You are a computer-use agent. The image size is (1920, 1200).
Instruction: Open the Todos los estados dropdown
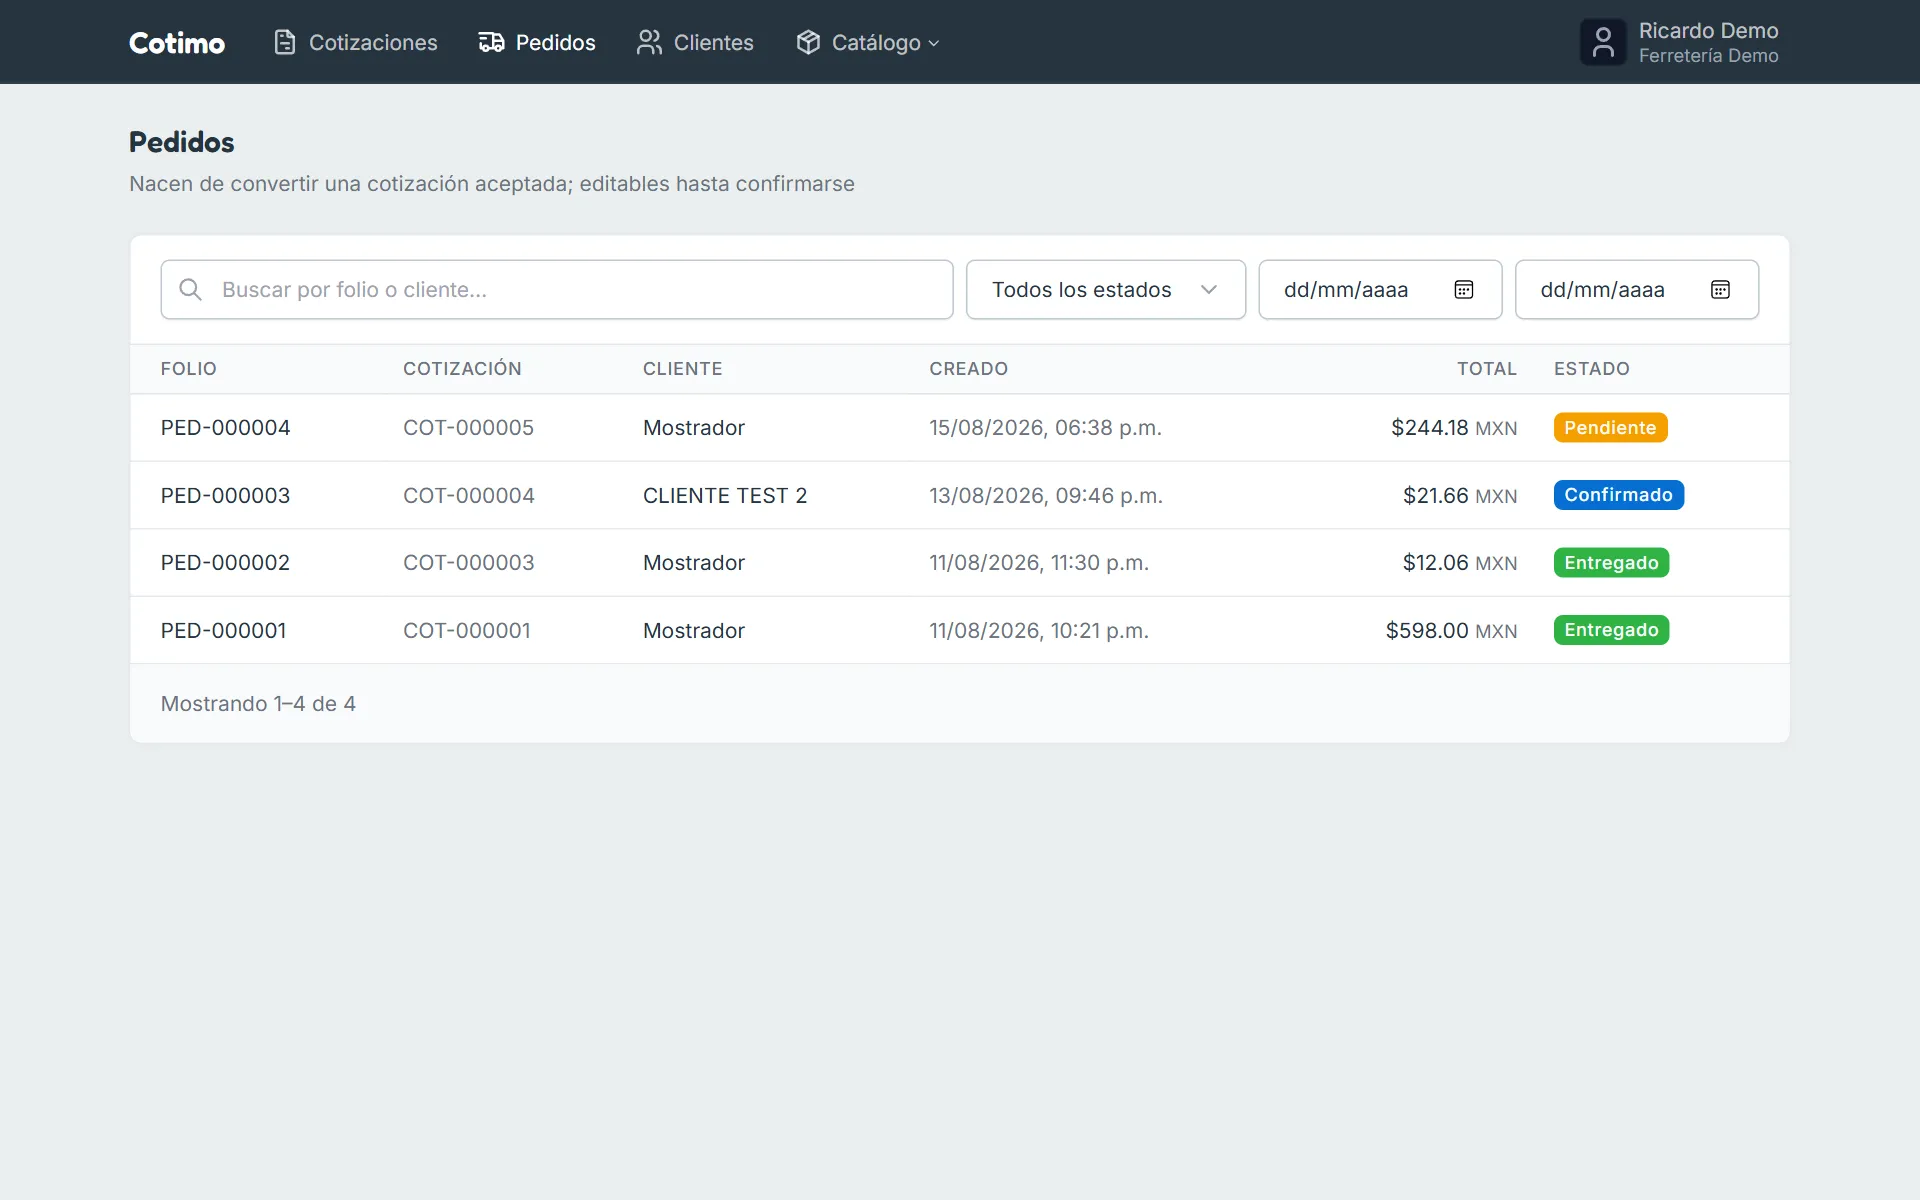[x=1106, y=290]
